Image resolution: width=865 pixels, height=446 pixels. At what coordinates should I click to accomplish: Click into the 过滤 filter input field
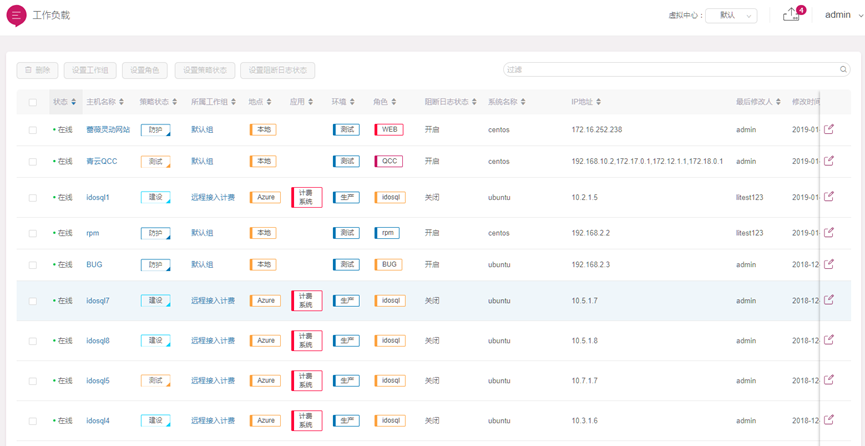pos(670,70)
